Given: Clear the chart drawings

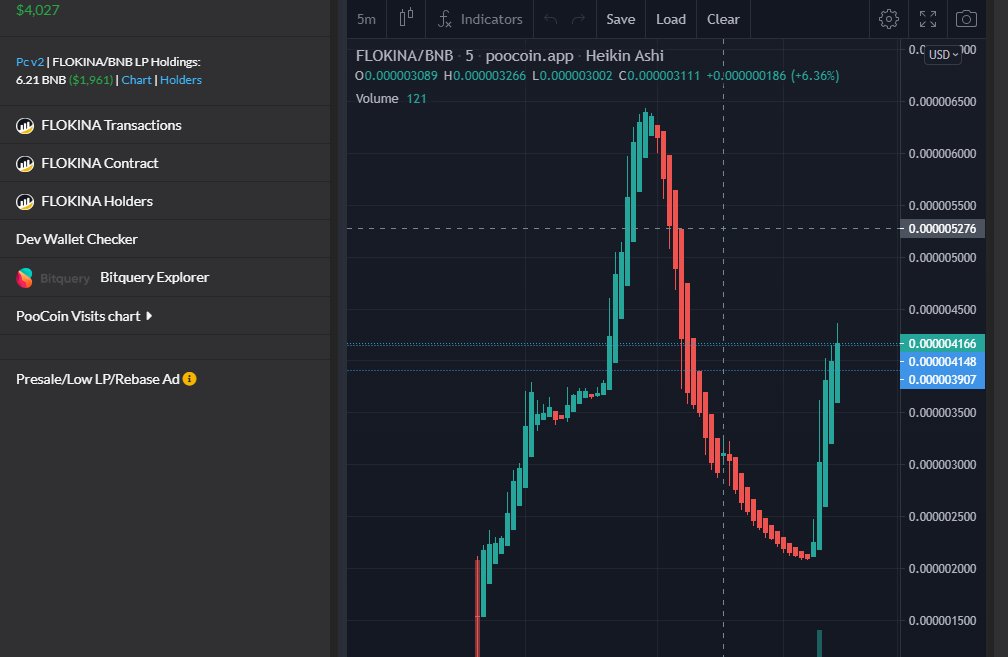Looking at the screenshot, I should [723, 19].
